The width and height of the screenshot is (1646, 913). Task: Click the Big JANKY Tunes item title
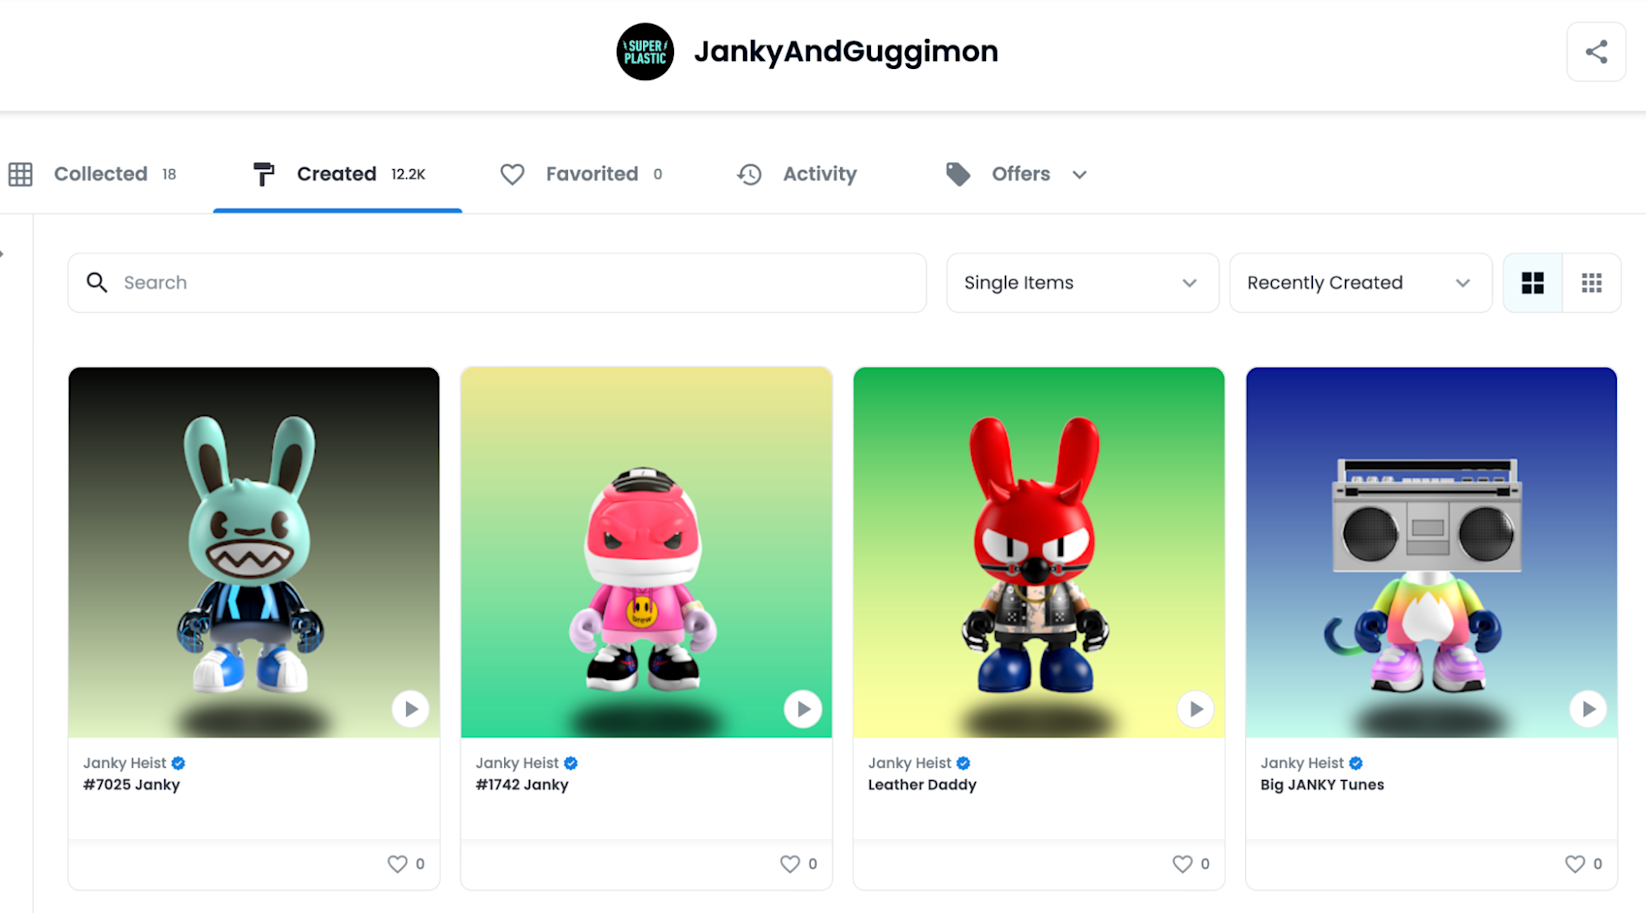click(1322, 785)
